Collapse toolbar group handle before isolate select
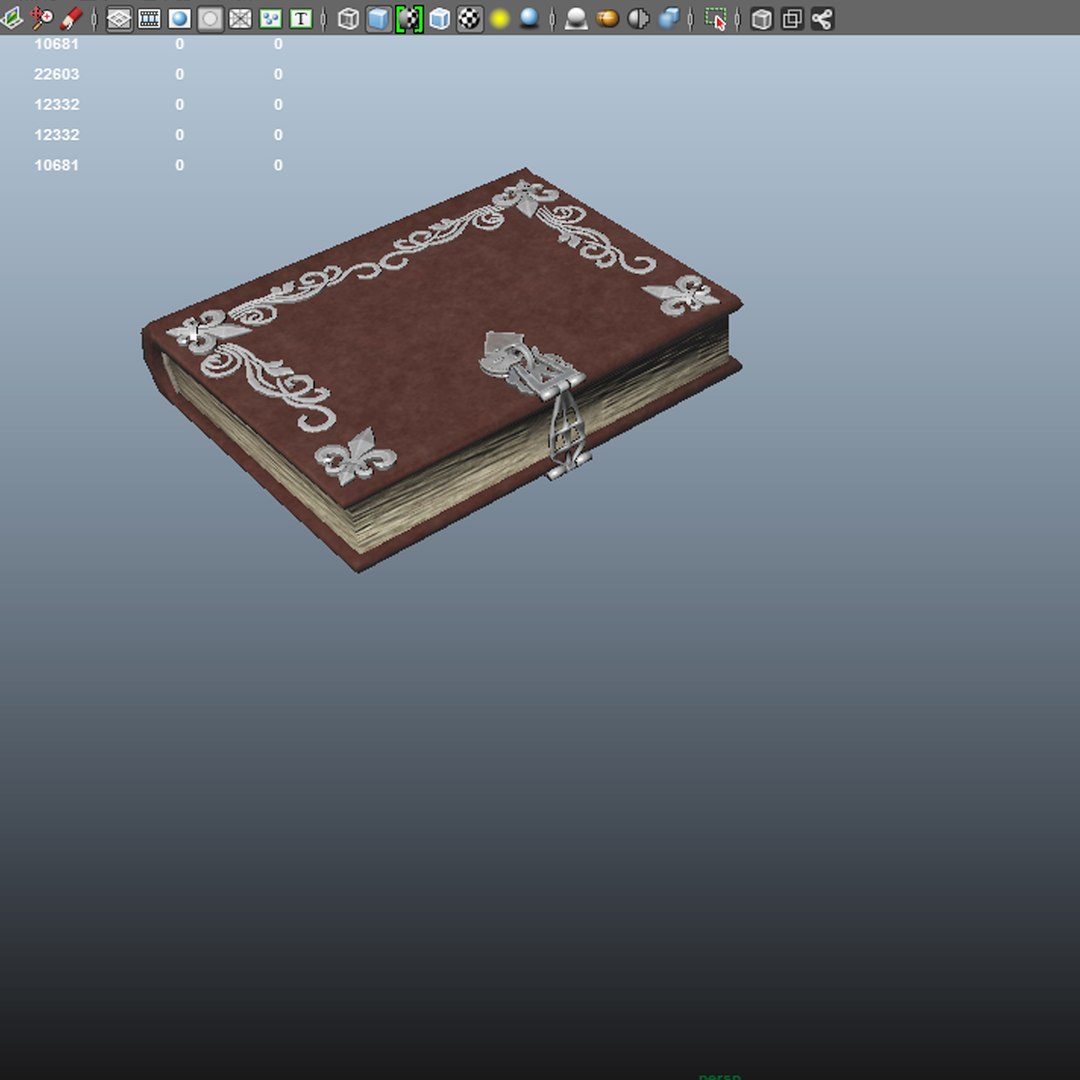The height and width of the screenshot is (1080, 1080). [x=691, y=19]
